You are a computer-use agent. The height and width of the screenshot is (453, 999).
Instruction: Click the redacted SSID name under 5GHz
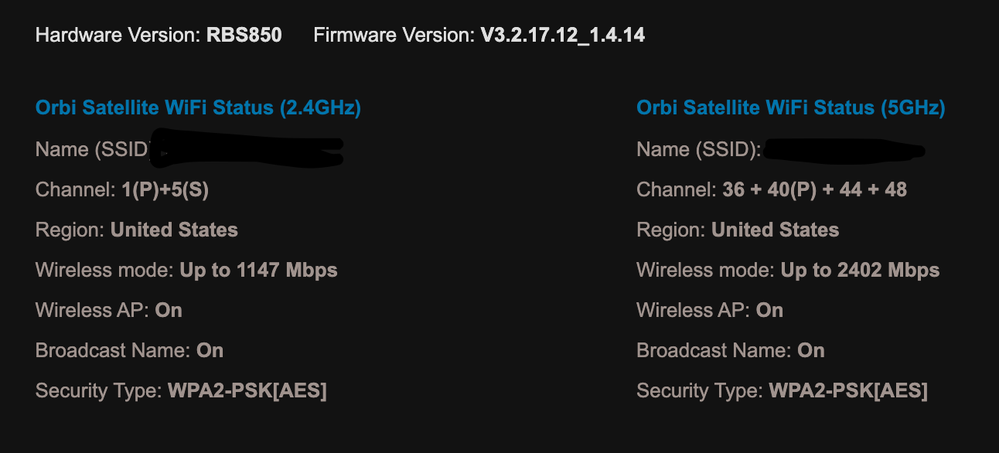click(845, 150)
